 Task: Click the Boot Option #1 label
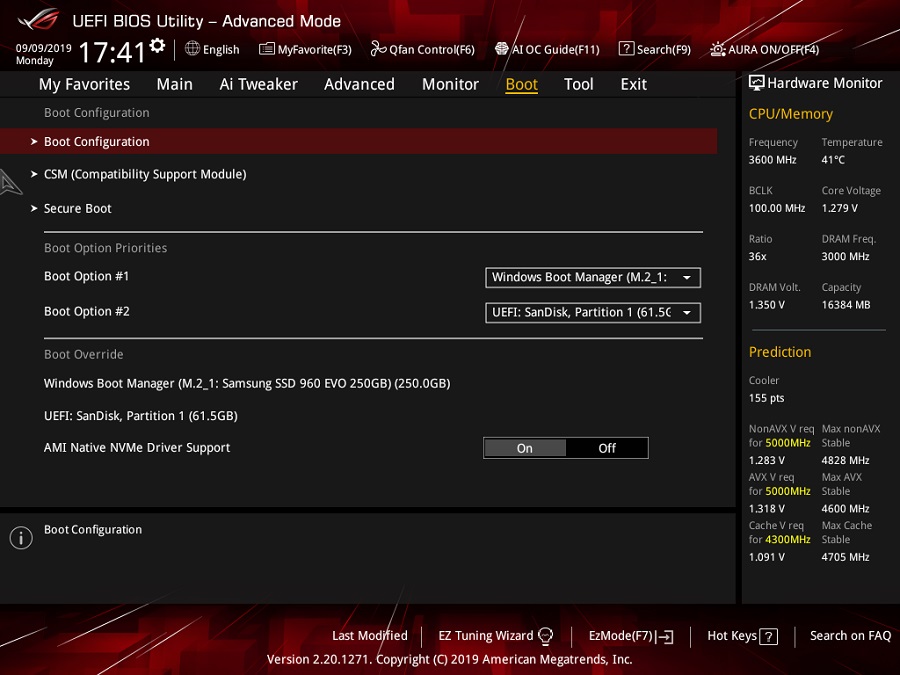[x=87, y=276]
